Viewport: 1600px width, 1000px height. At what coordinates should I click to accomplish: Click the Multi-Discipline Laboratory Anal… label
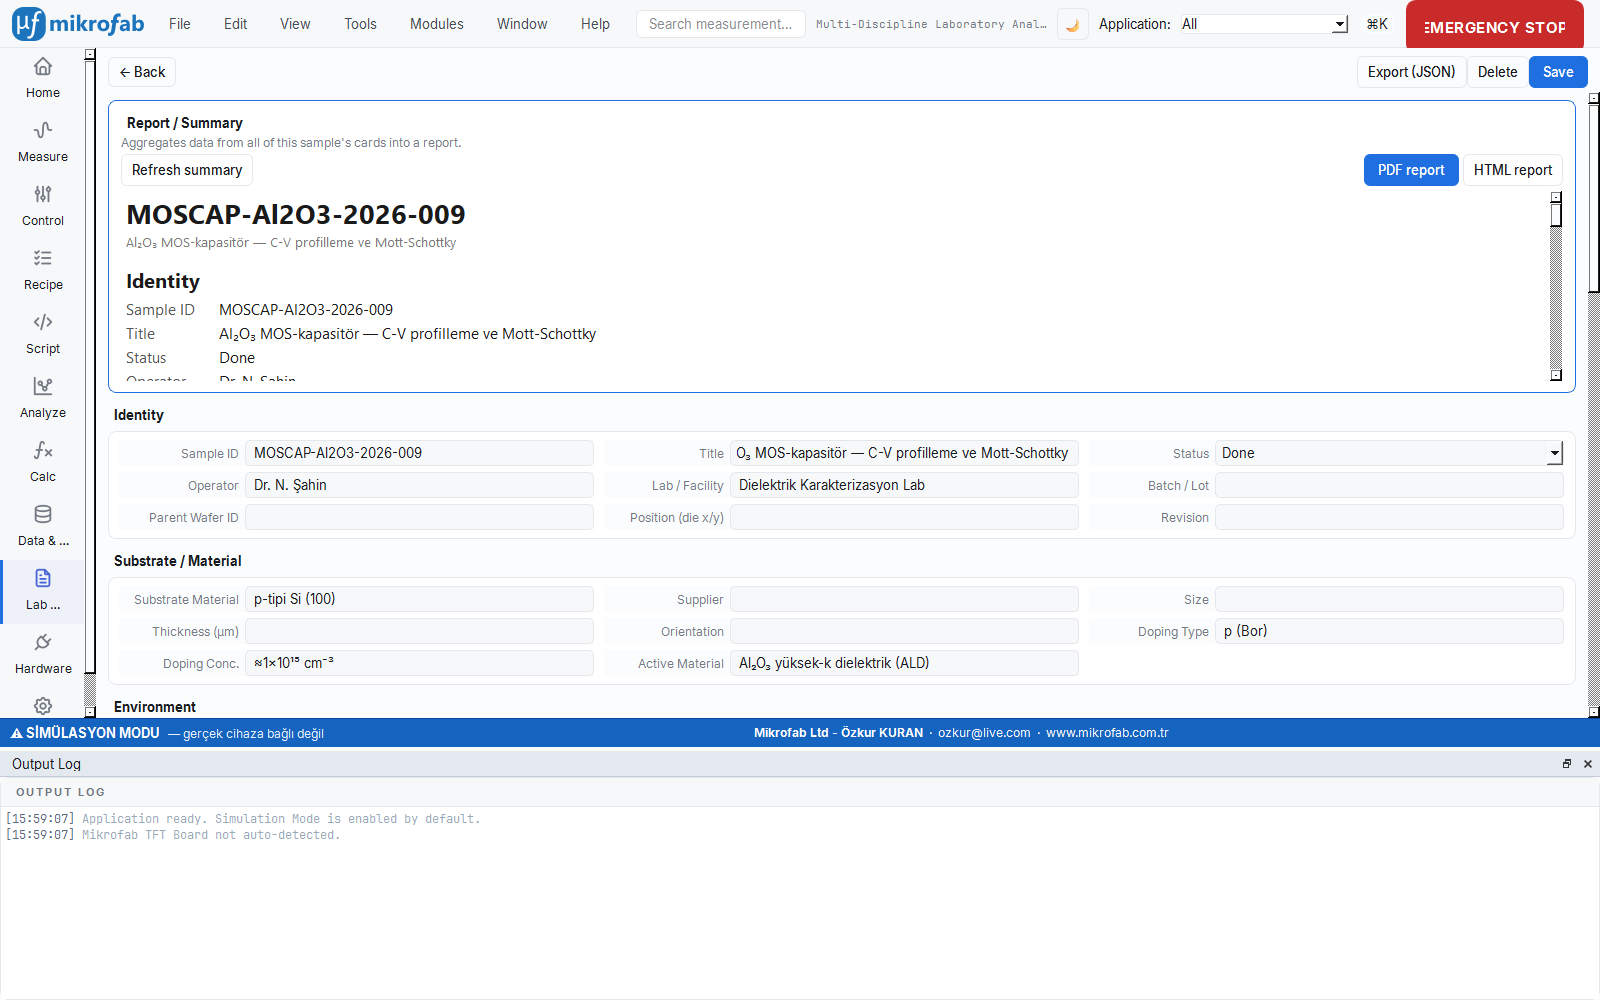(931, 24)
